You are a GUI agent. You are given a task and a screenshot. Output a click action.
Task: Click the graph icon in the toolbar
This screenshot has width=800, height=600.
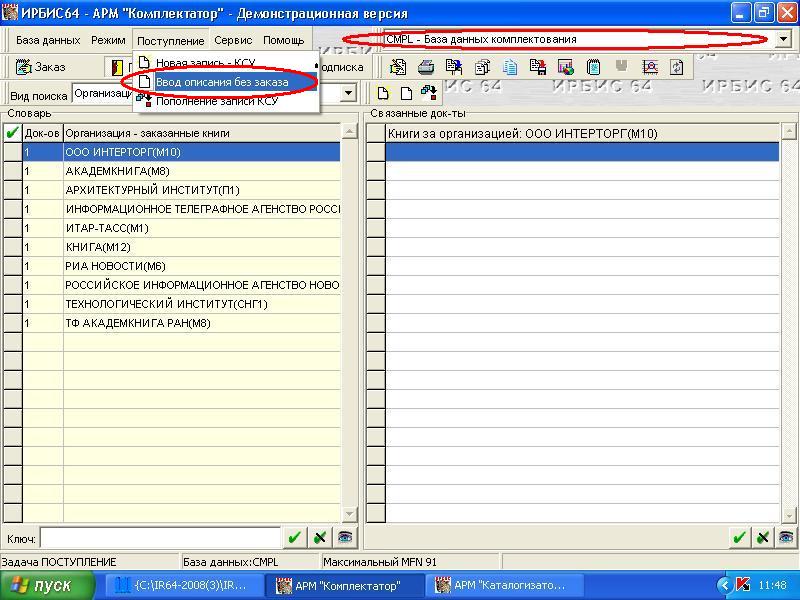click(650, 67)
